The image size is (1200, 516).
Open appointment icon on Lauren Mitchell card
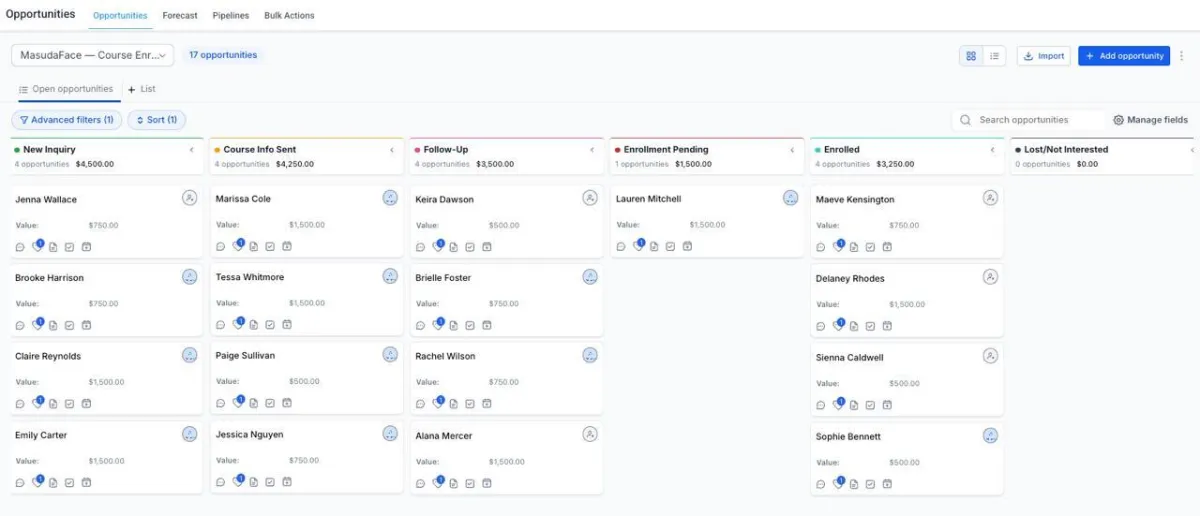tap(687, 246)
